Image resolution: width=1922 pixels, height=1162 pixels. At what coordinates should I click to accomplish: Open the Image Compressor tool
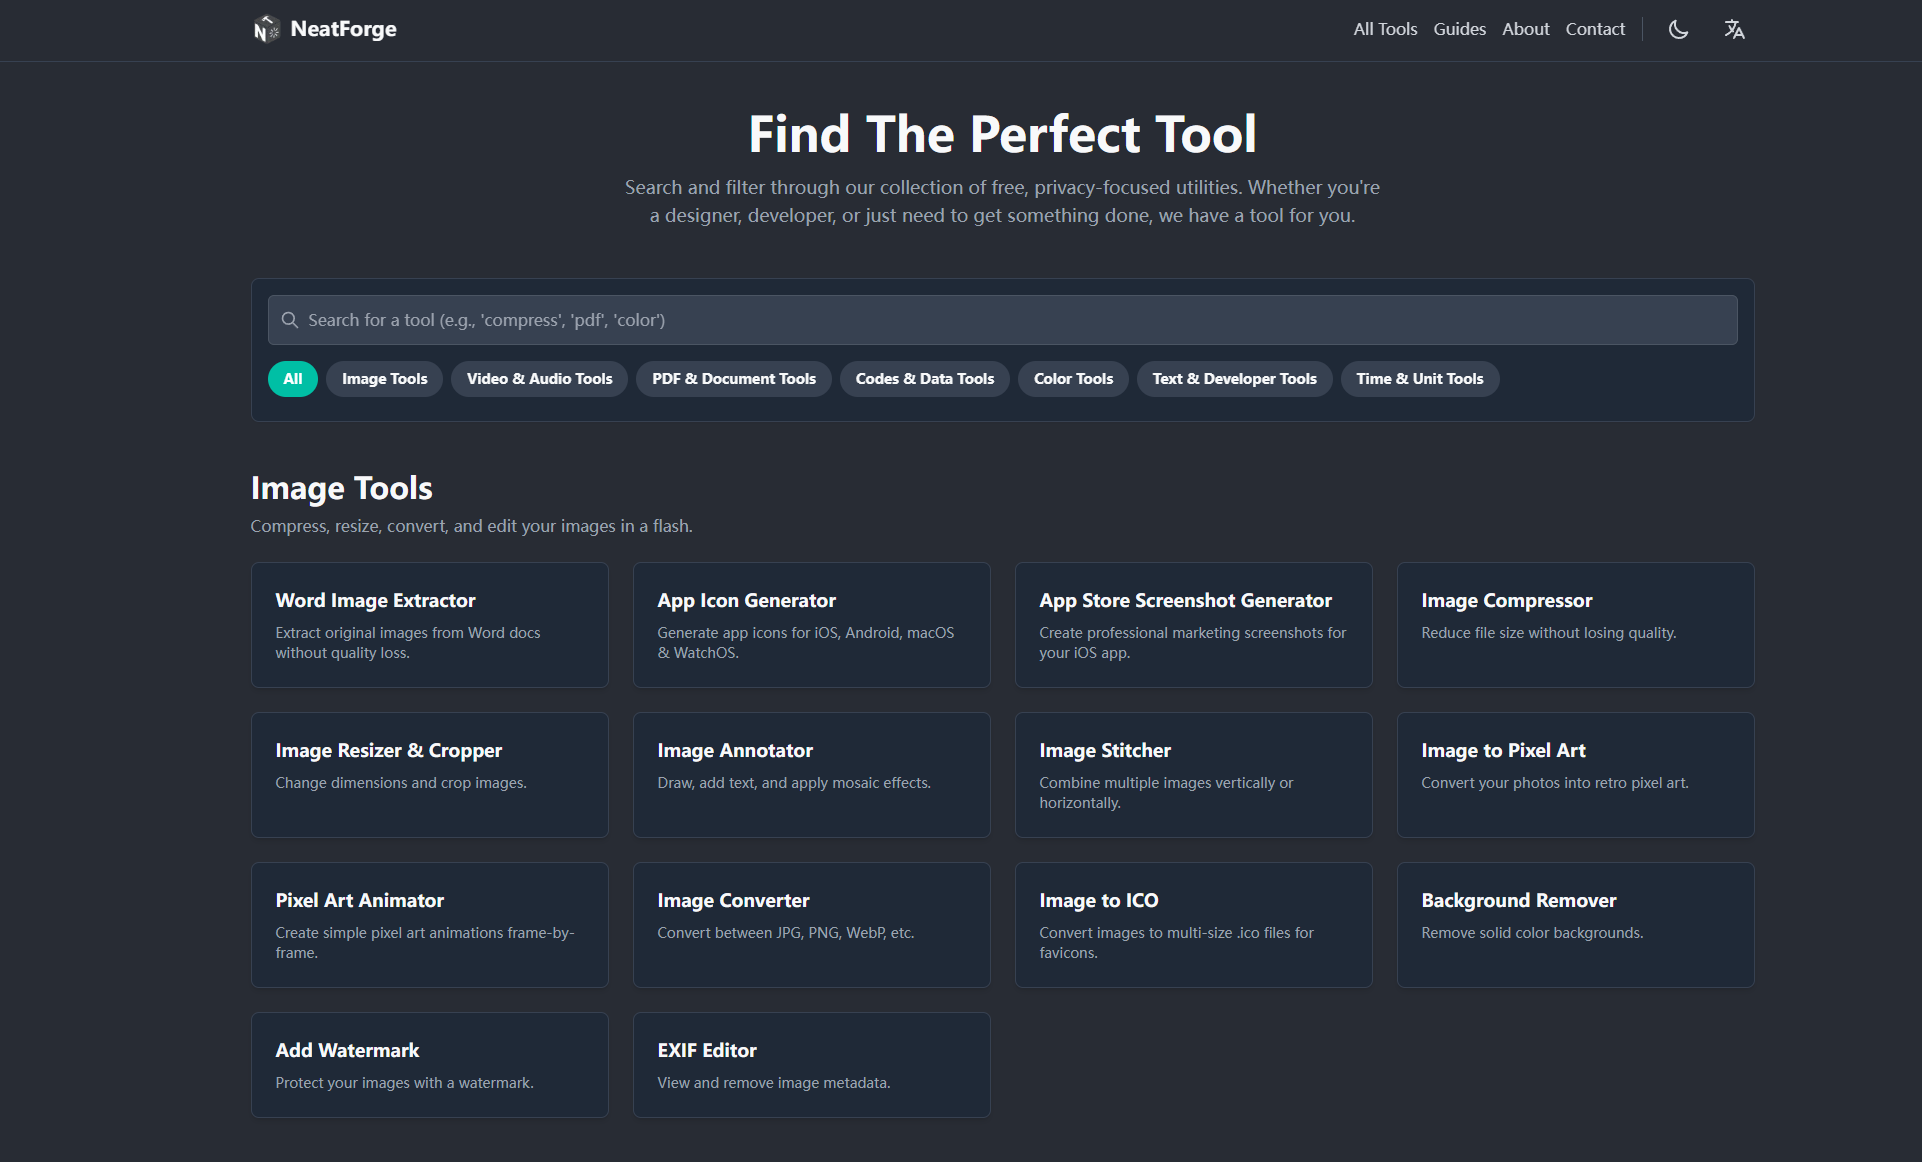tap(1575, 624)
